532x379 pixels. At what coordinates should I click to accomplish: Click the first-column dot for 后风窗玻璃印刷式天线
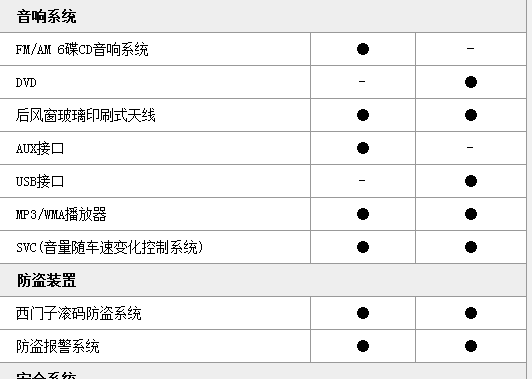[x=363, y=115]
